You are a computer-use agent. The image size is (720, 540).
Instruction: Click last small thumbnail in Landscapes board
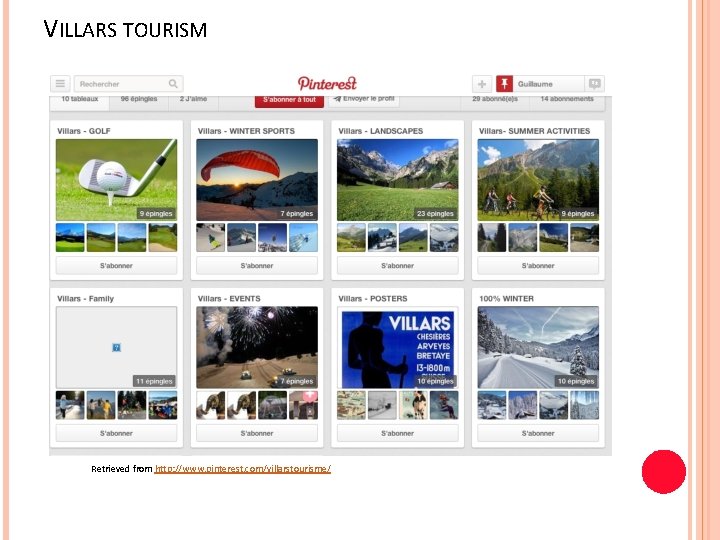click(x=444, y=237)
